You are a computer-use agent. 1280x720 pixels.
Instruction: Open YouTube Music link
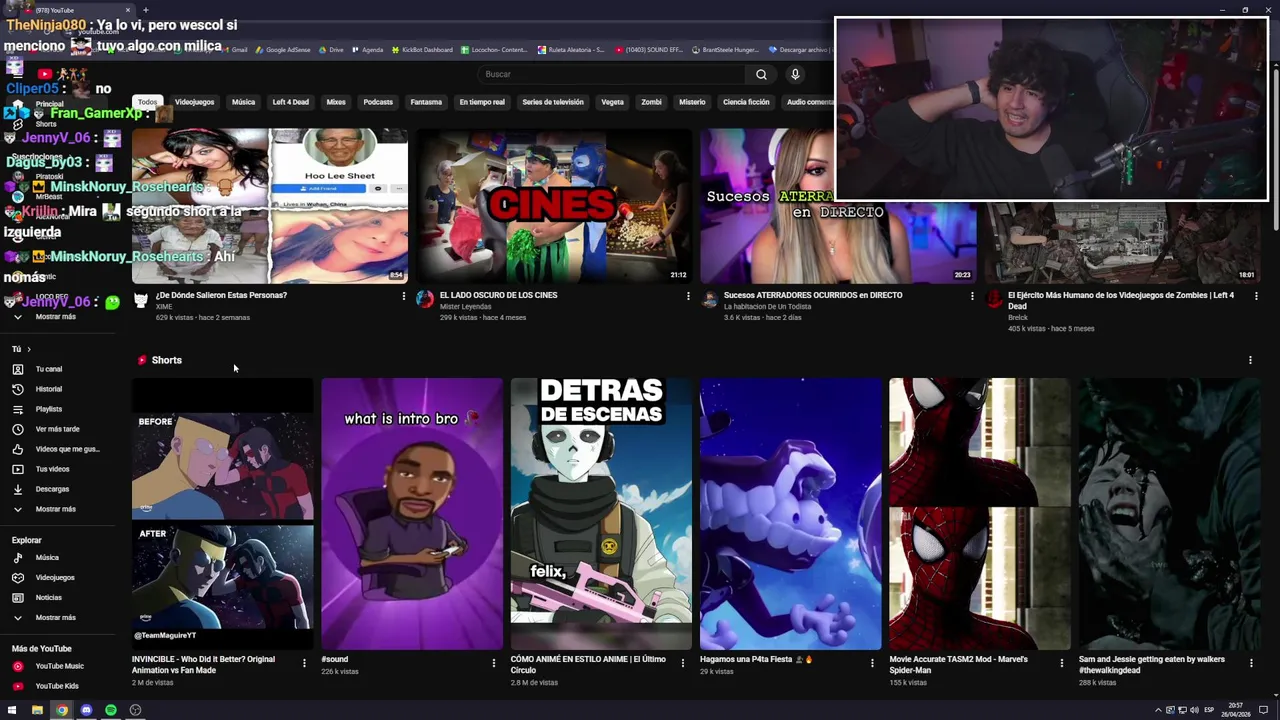tap(59, 666)
